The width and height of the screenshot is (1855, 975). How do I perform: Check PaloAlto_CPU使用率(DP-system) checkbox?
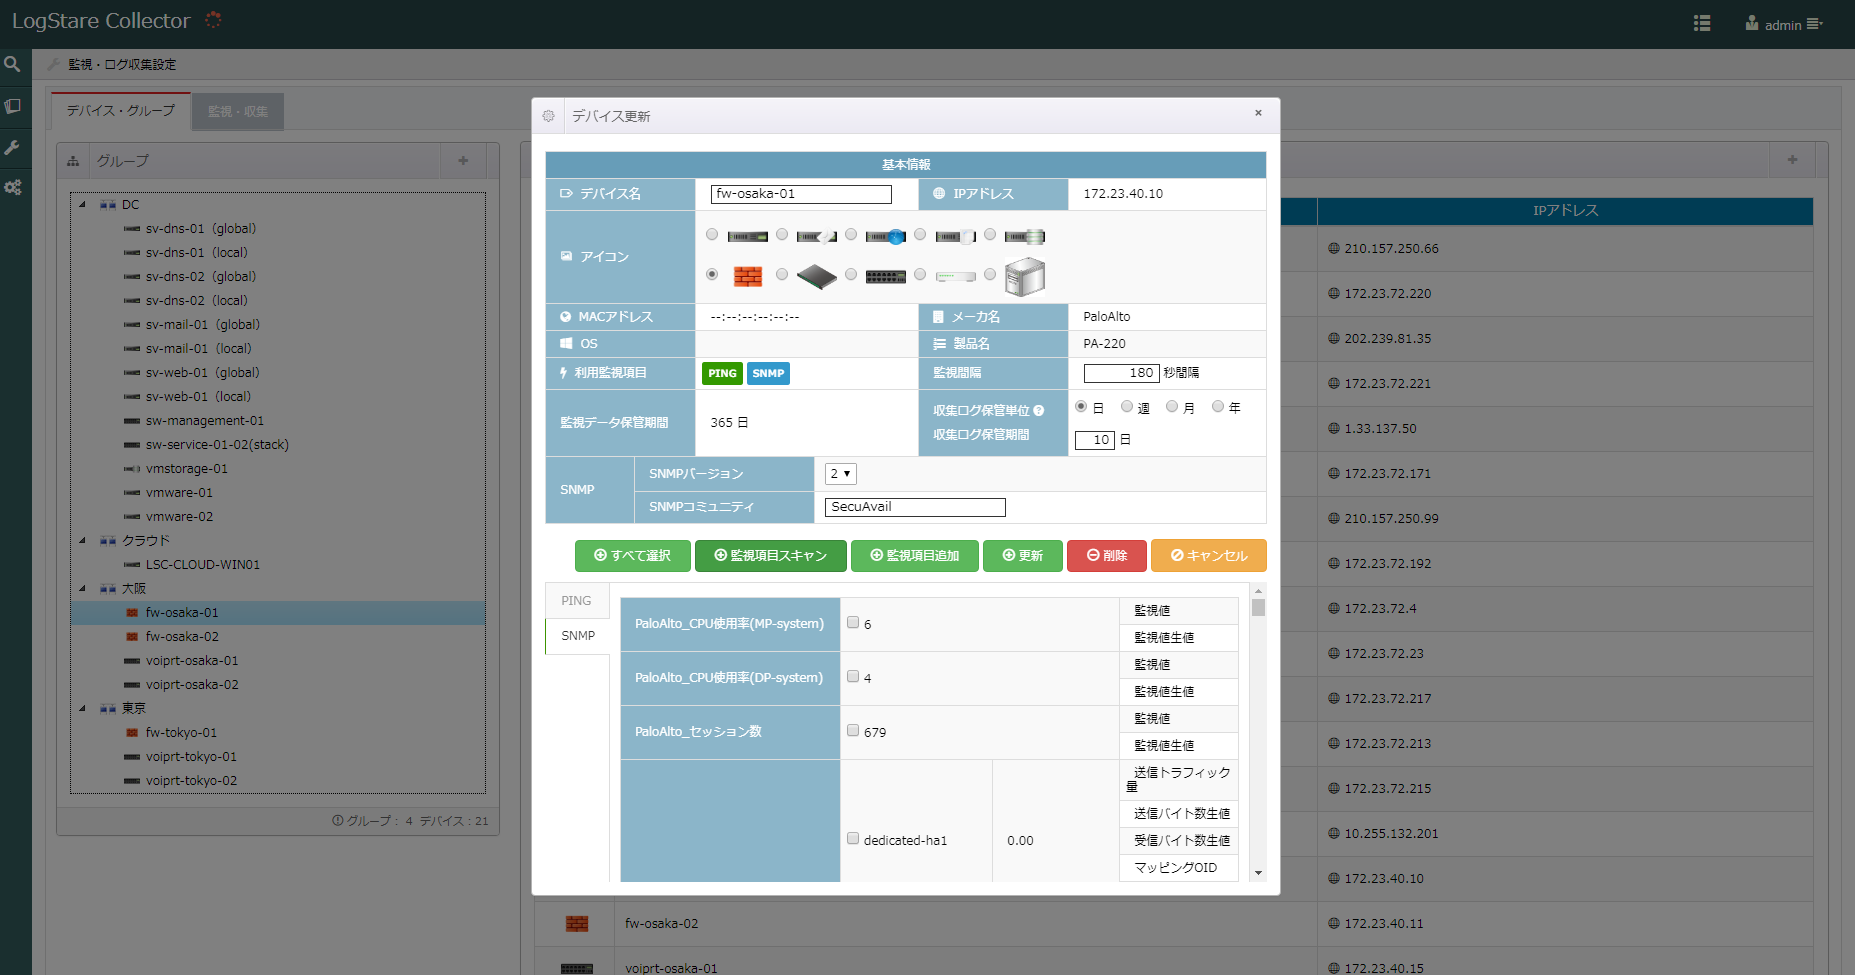[853, 676]
